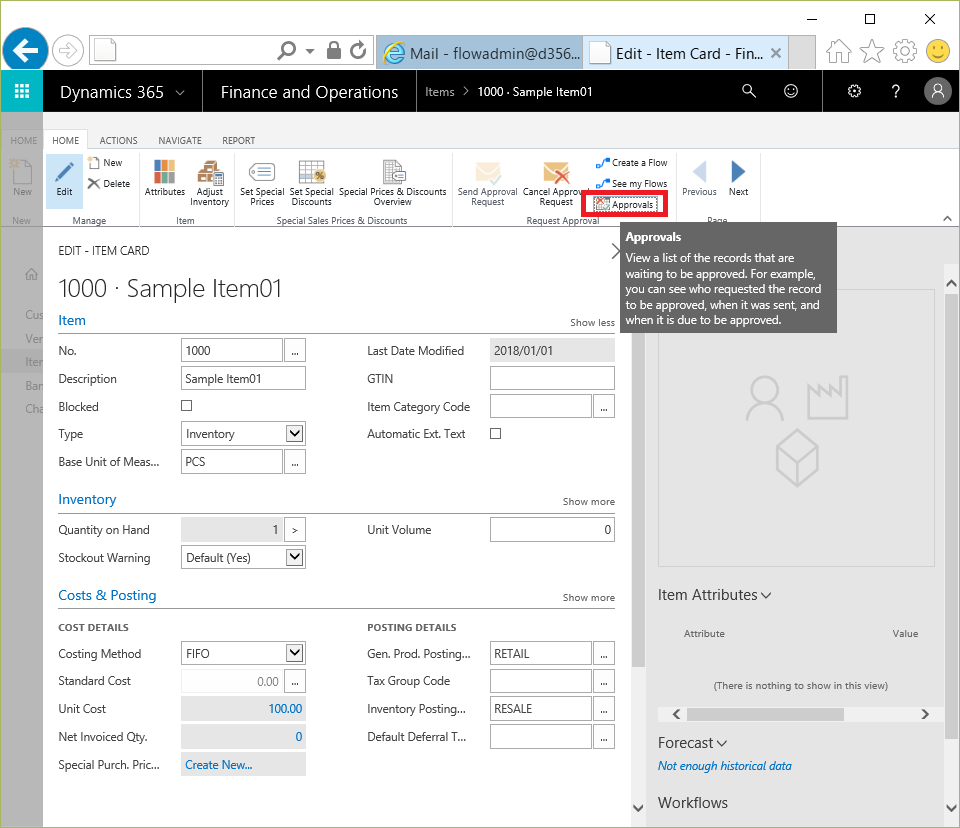Click the Create New... link
Viewport: 960px width, 828px height.
(219, 765)
